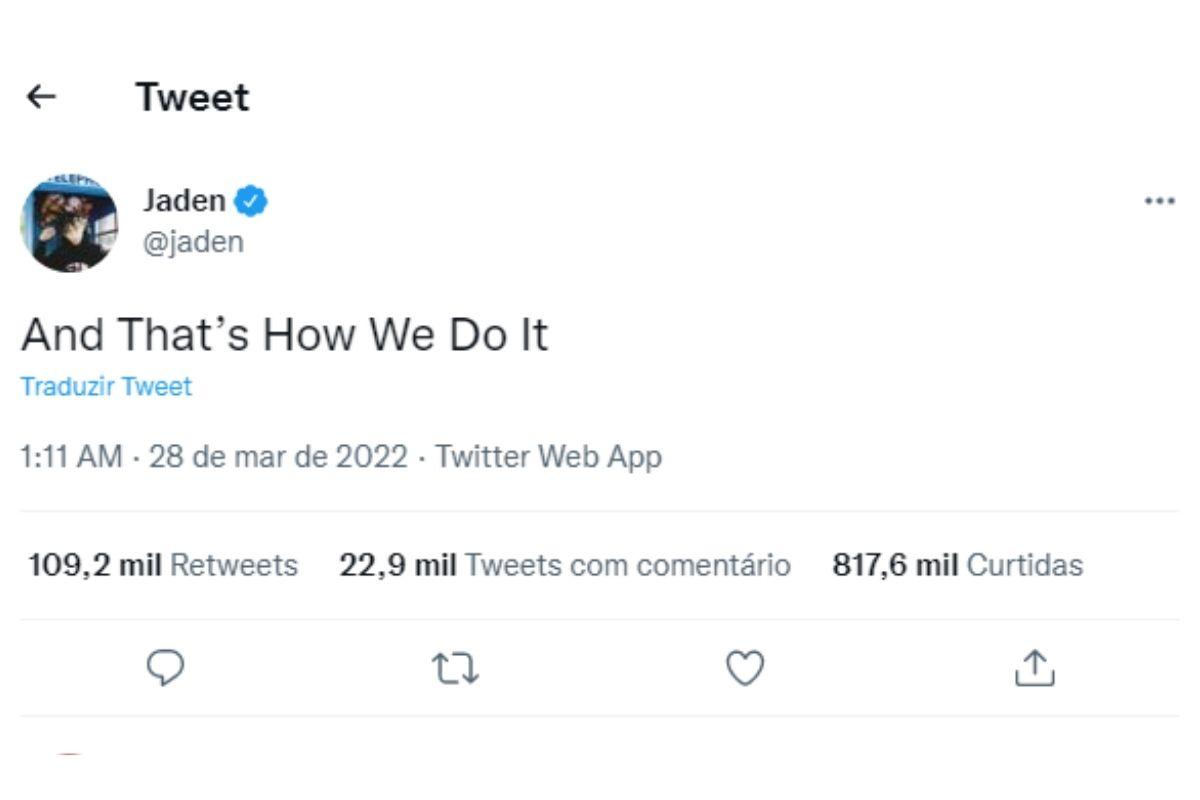The image size is (1200, 800).
Task: Open Jaden's profile picture
Action: tap(69, 223)
